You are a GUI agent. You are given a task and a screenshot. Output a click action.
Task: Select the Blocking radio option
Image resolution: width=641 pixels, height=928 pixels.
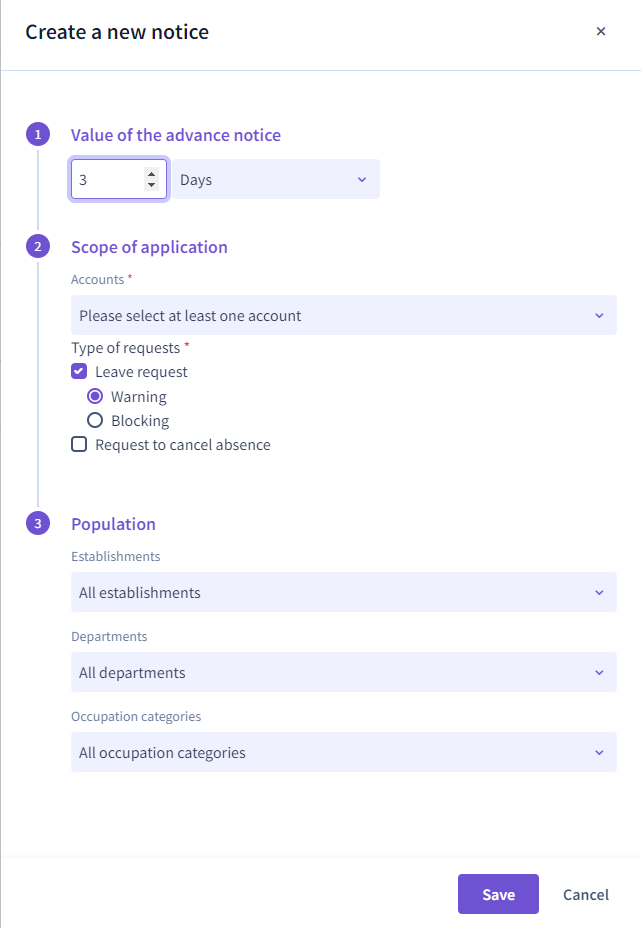[95, 420]
